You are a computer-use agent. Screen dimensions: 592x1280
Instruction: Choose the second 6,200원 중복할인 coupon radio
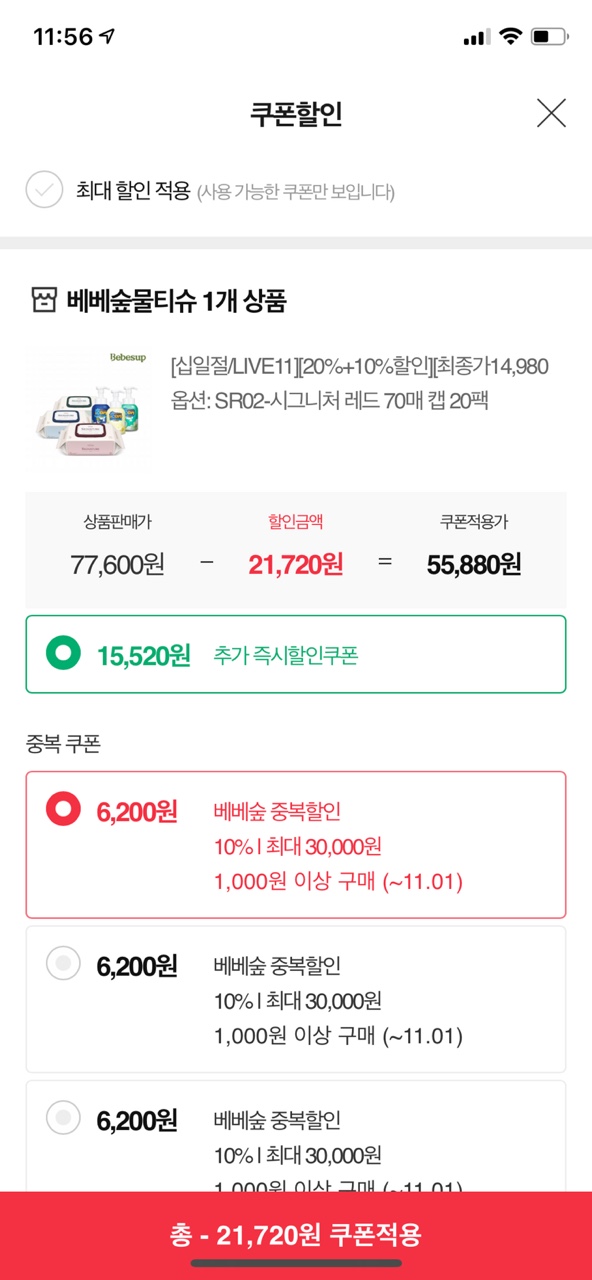64,965
